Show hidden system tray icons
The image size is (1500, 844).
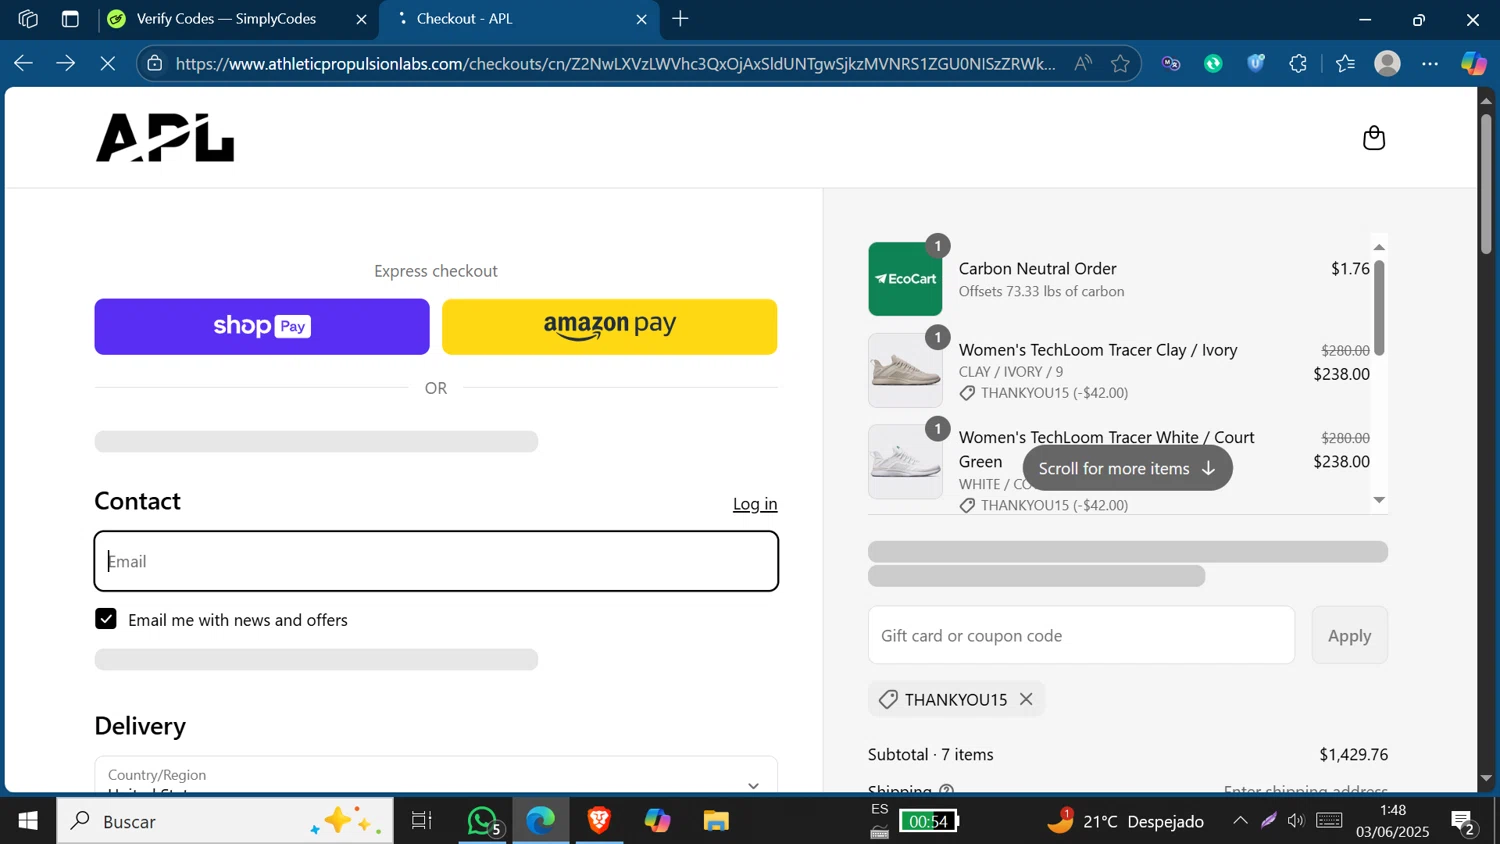point(1240,821)
